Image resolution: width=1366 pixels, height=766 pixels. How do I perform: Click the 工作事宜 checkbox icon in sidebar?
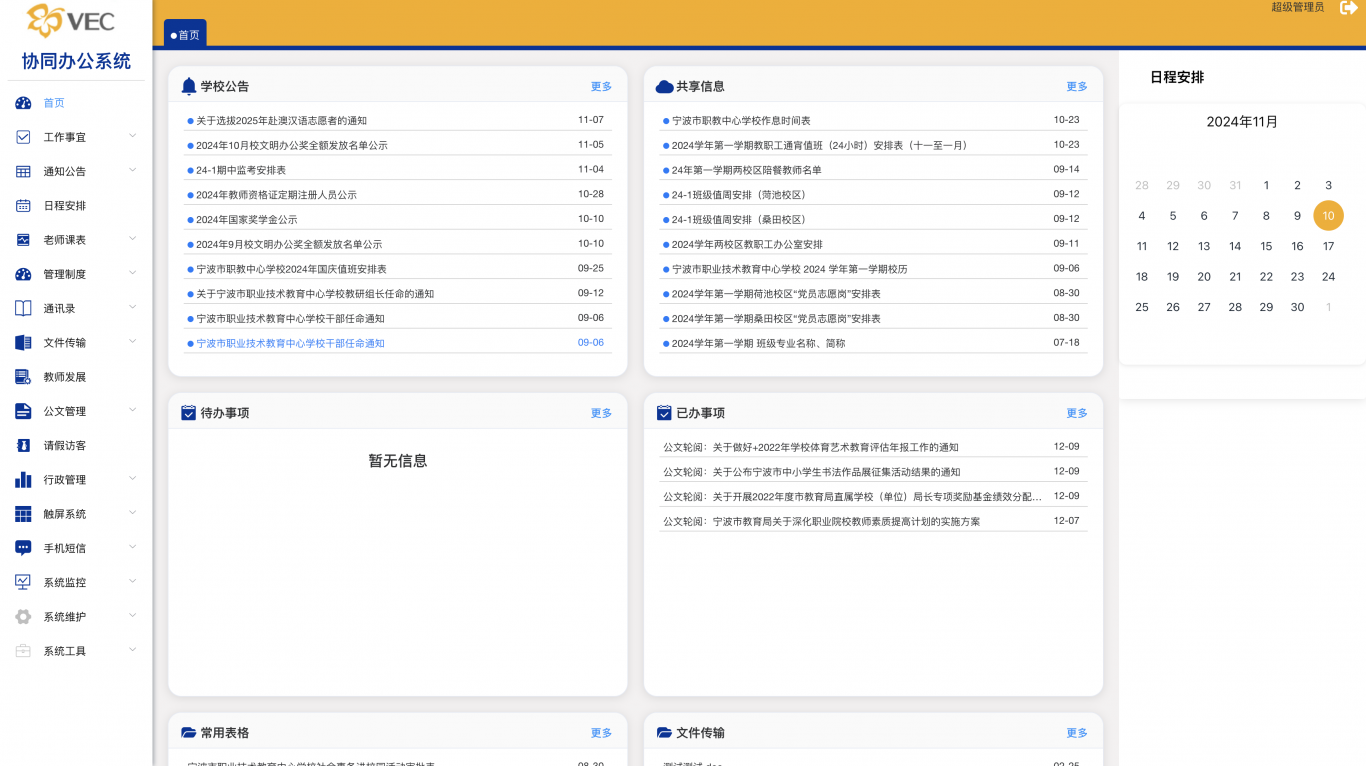[x=23, y=137]
